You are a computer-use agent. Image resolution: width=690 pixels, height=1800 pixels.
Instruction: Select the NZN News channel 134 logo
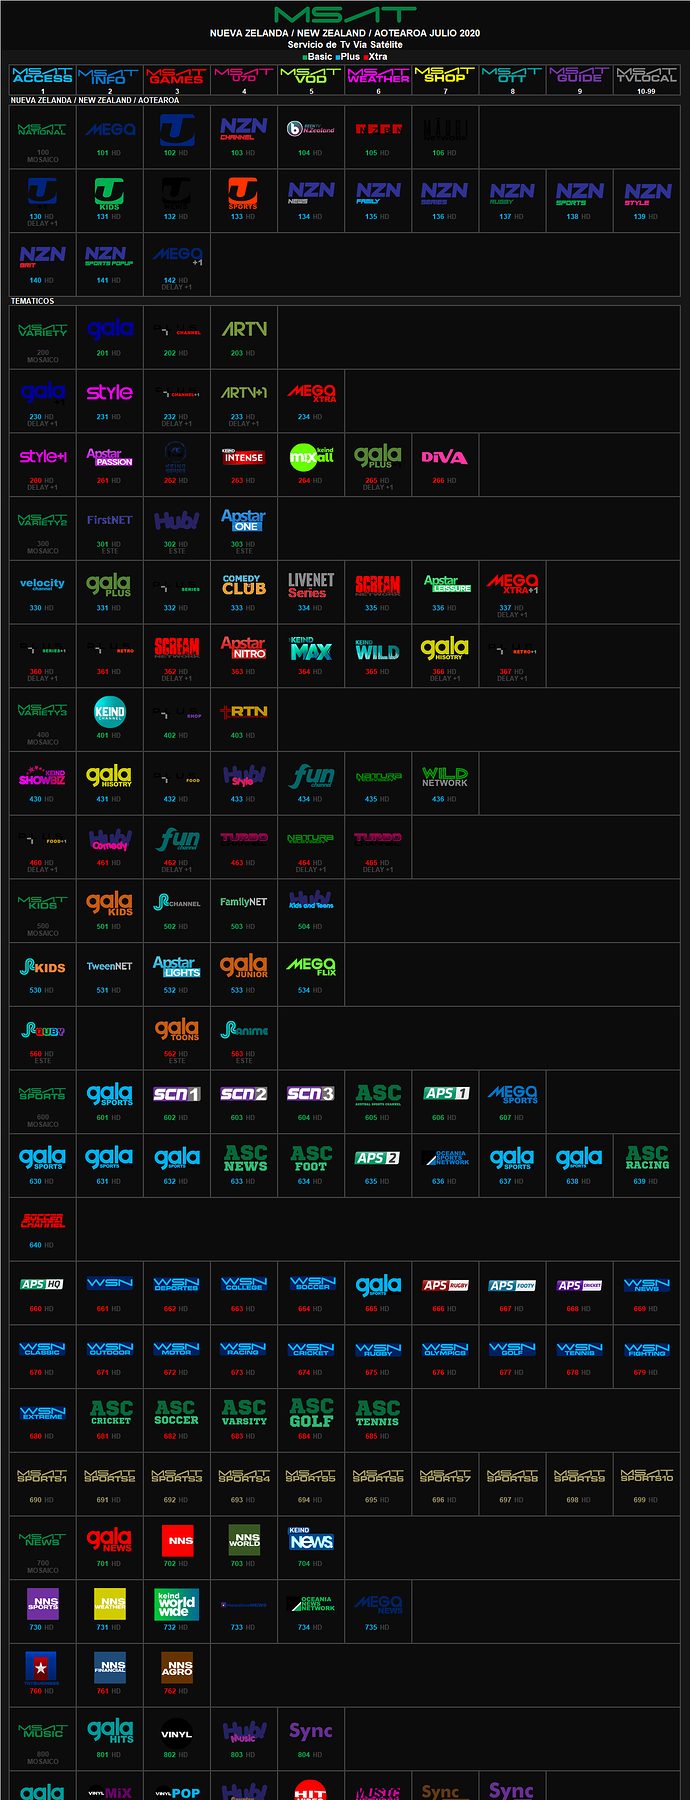click(x=311, y=192)
